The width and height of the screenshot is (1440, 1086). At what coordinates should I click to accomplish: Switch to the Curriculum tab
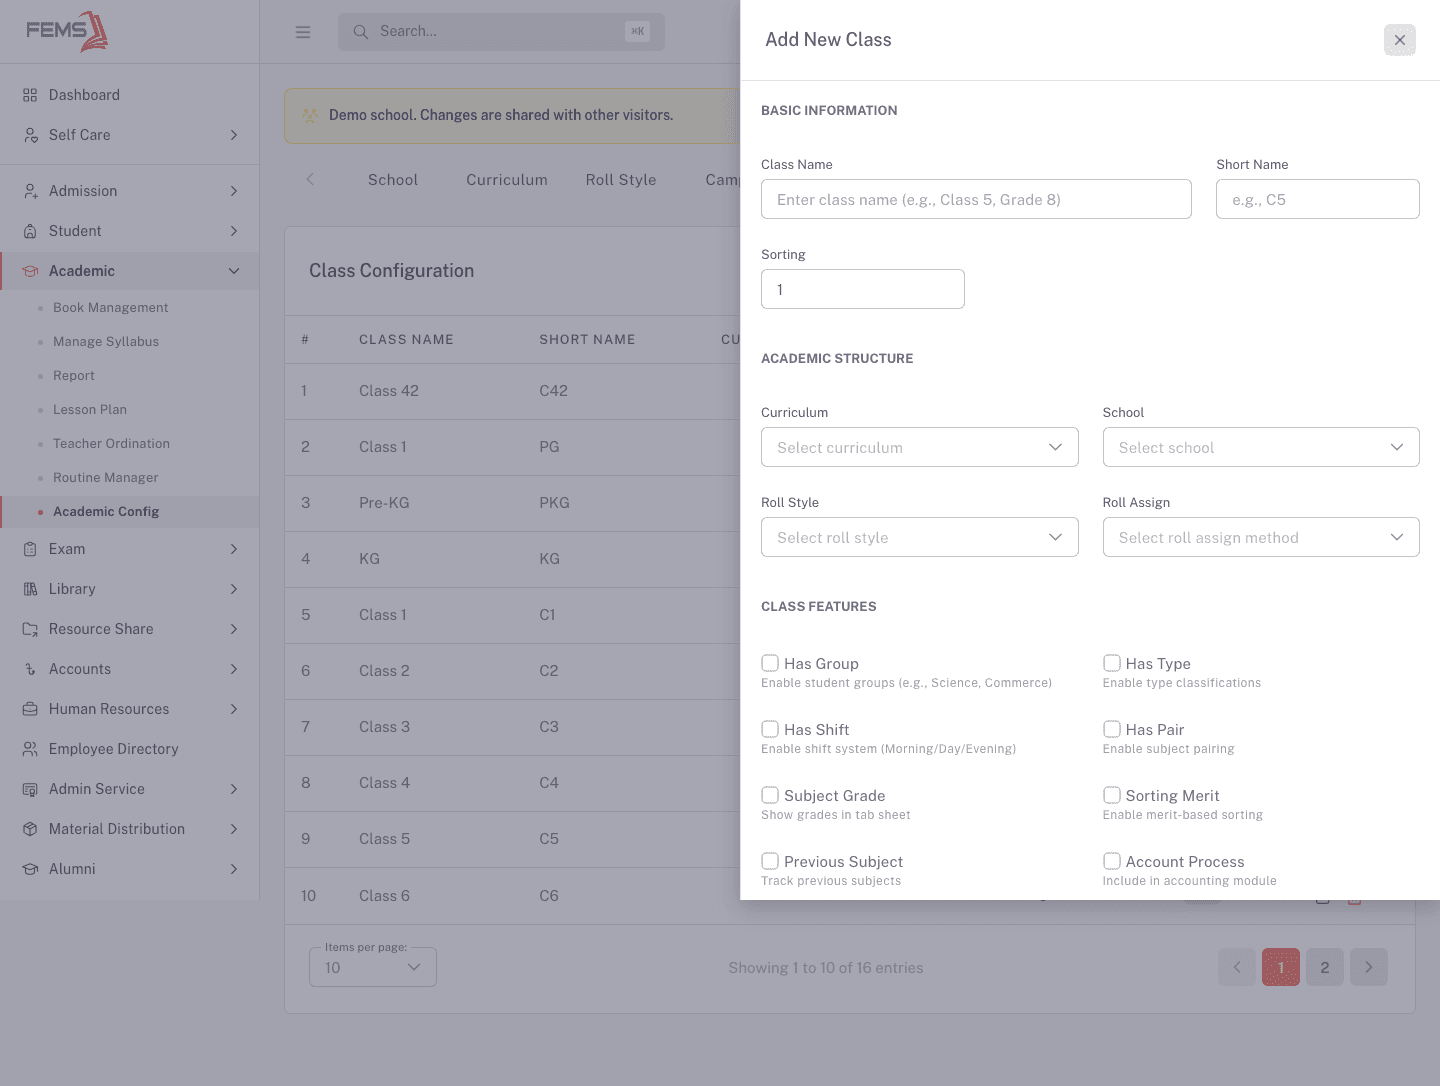507,180
